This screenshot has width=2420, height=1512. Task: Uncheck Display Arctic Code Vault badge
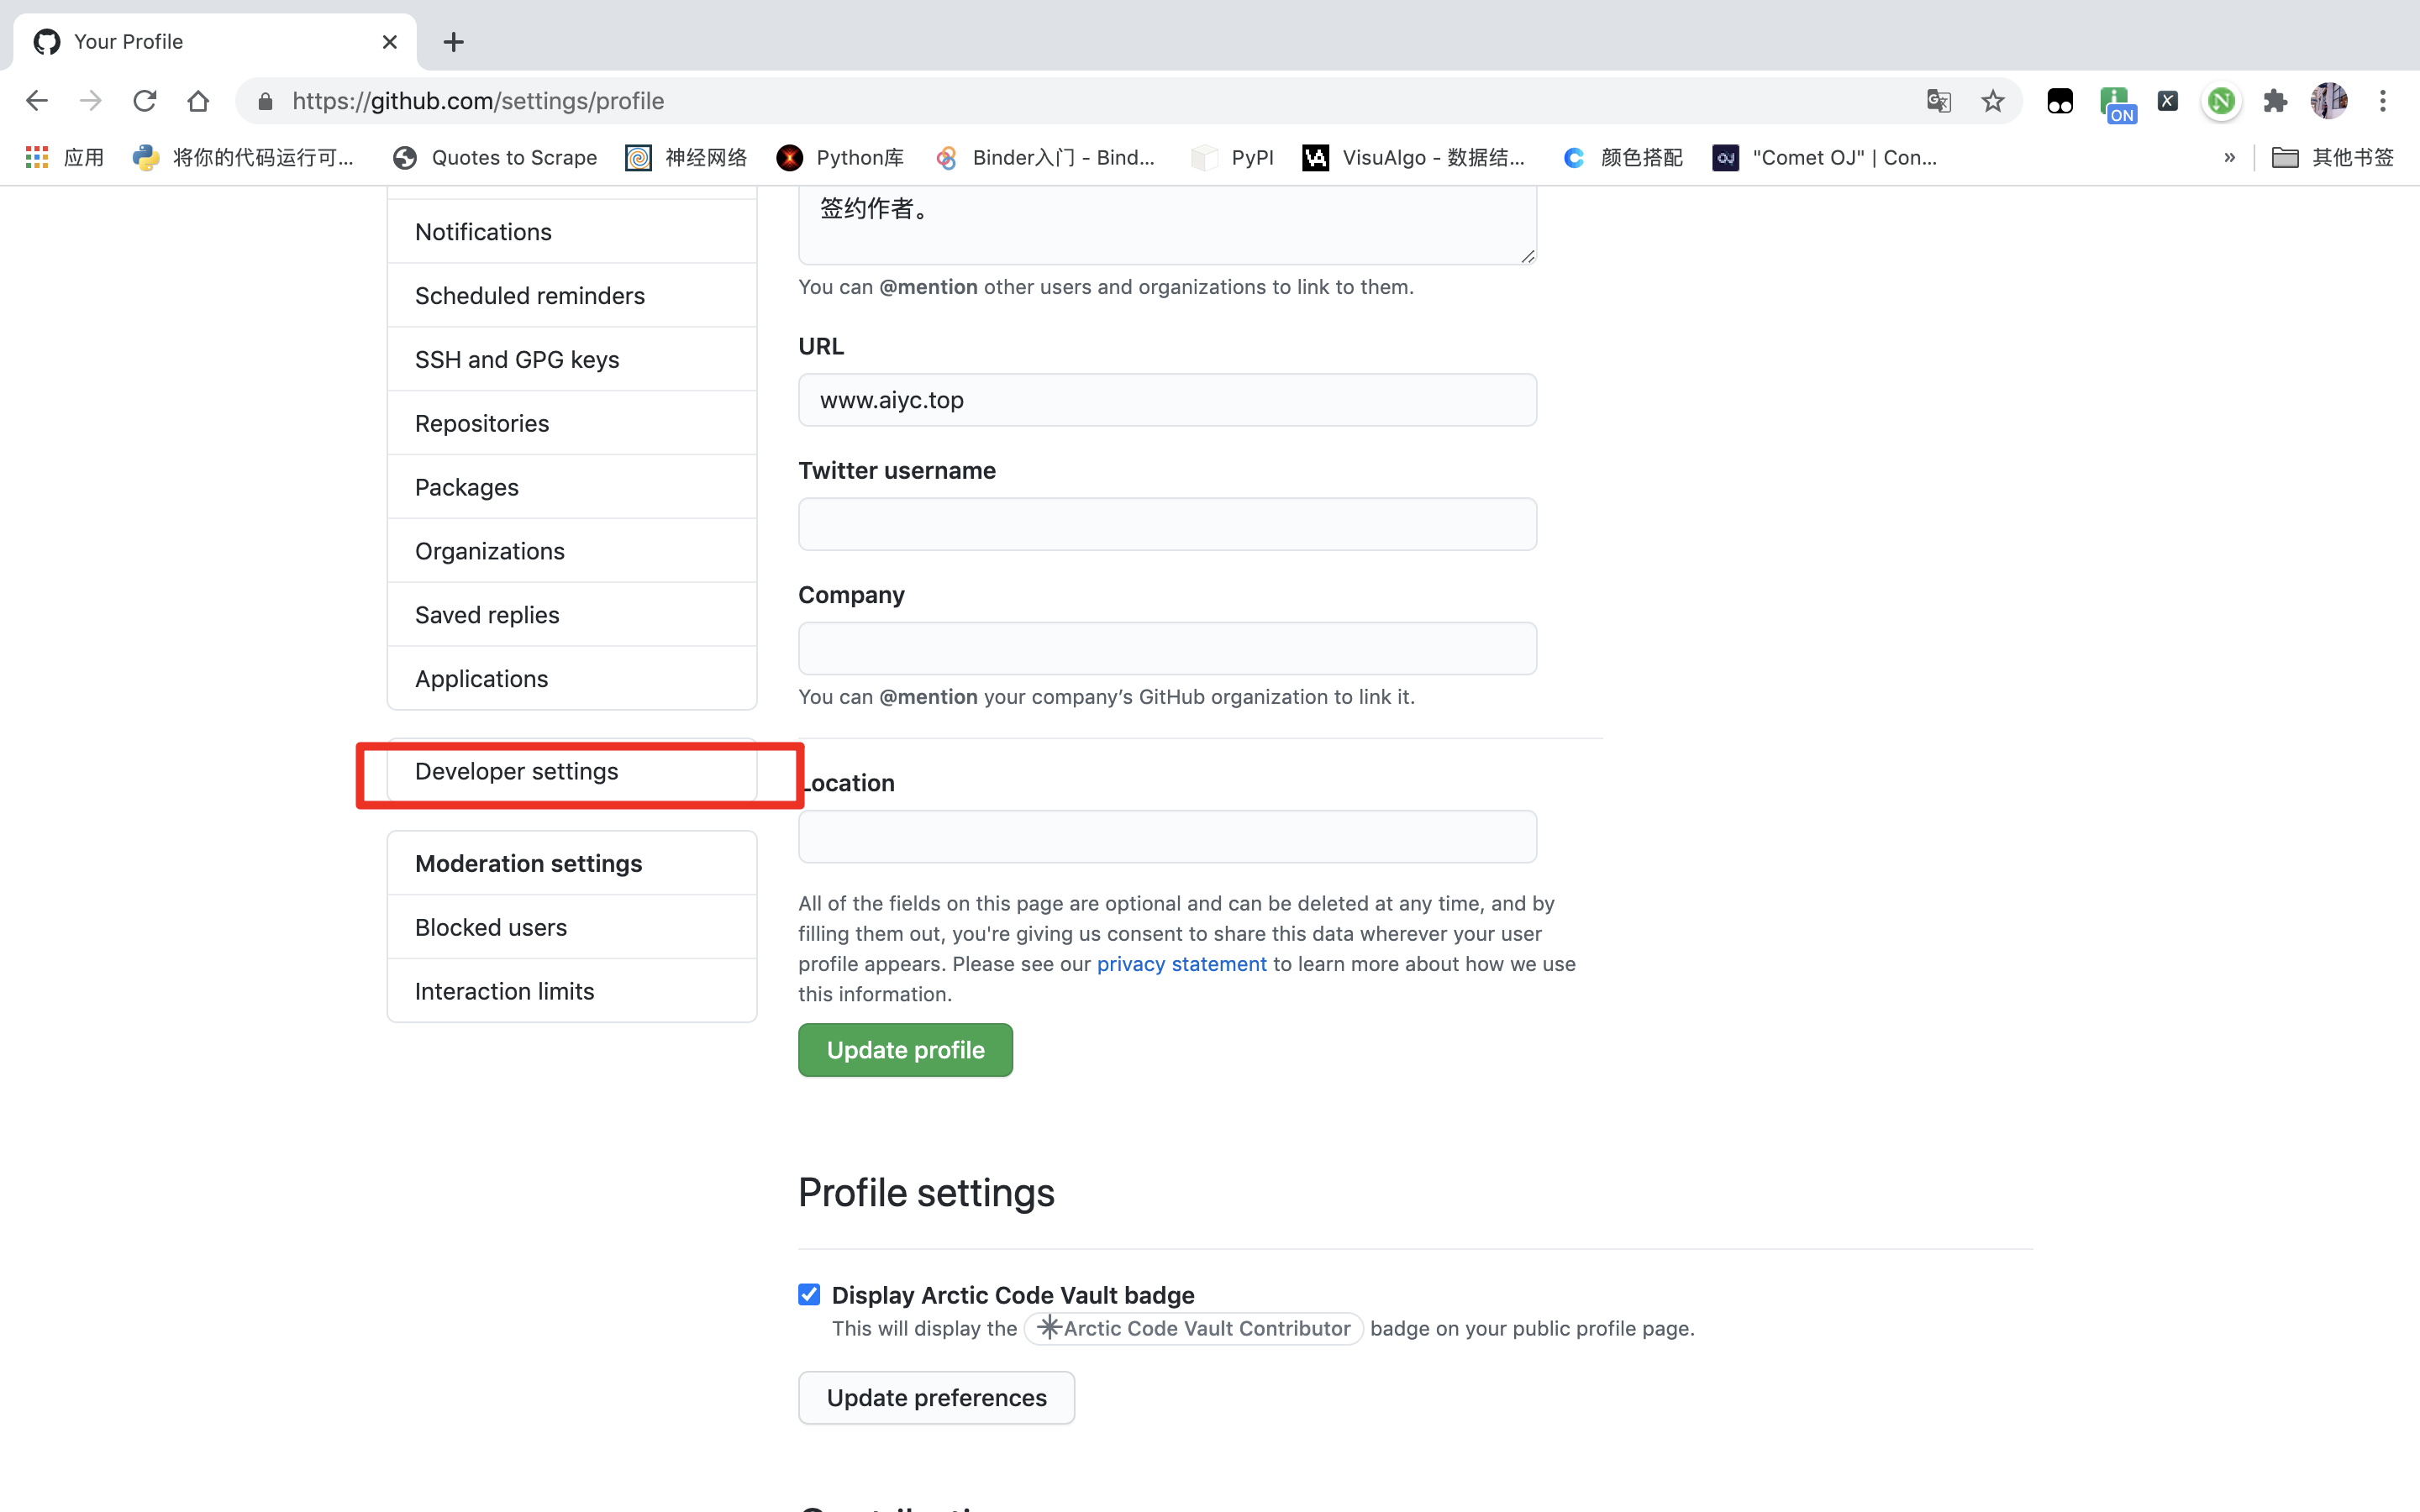pyautogui.click(x=809, y=1294)
